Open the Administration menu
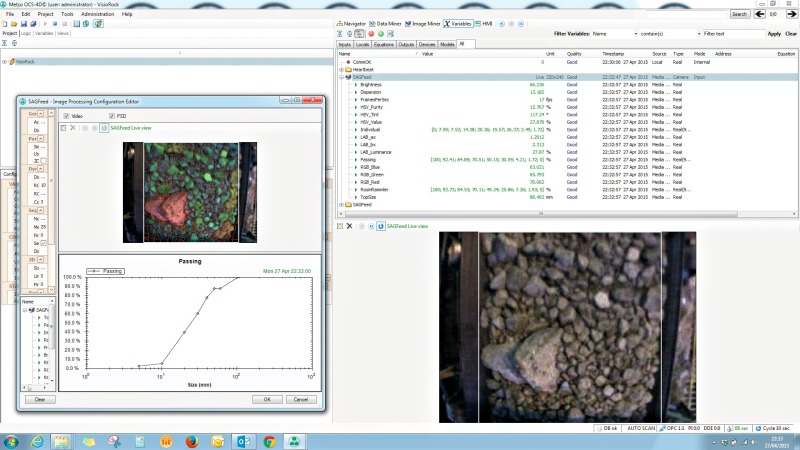Viewport: 800px width, 450px height. (x=97, y=14)
